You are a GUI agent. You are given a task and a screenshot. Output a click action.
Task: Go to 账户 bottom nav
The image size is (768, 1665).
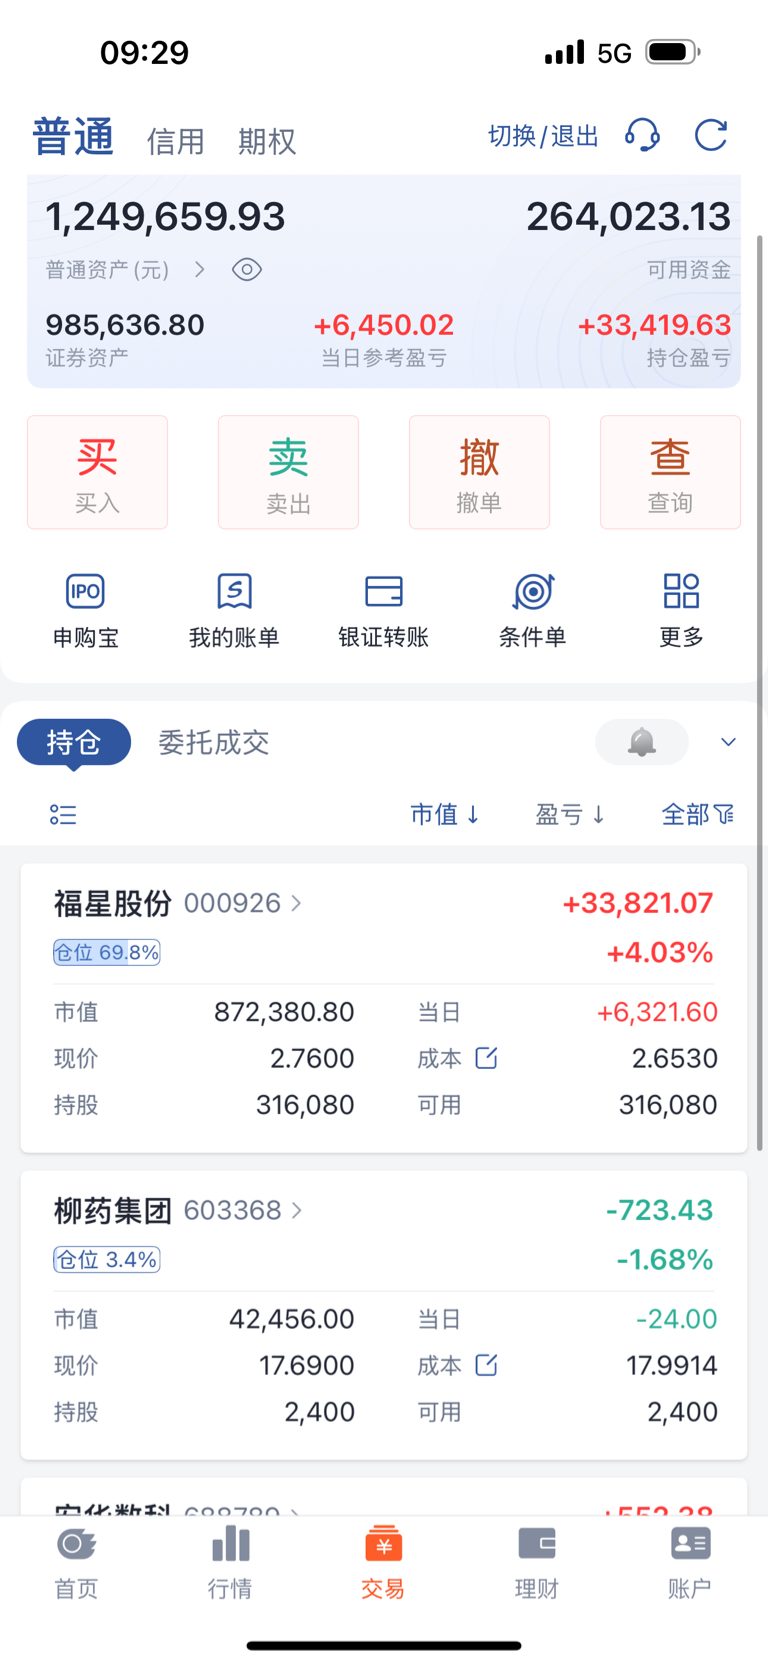pos(690,1563)
